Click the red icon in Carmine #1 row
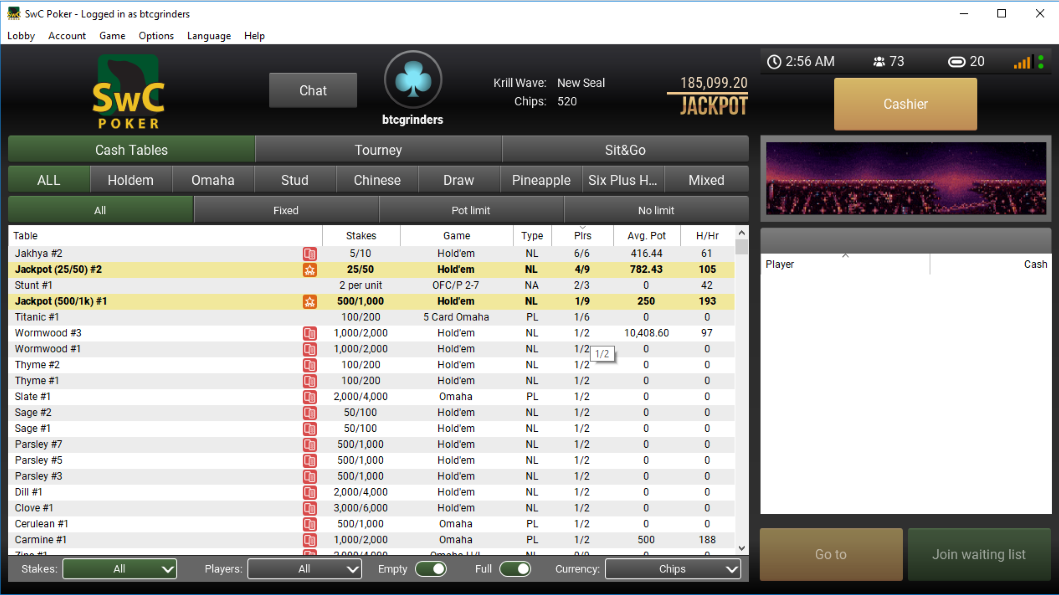 [309, 540]
